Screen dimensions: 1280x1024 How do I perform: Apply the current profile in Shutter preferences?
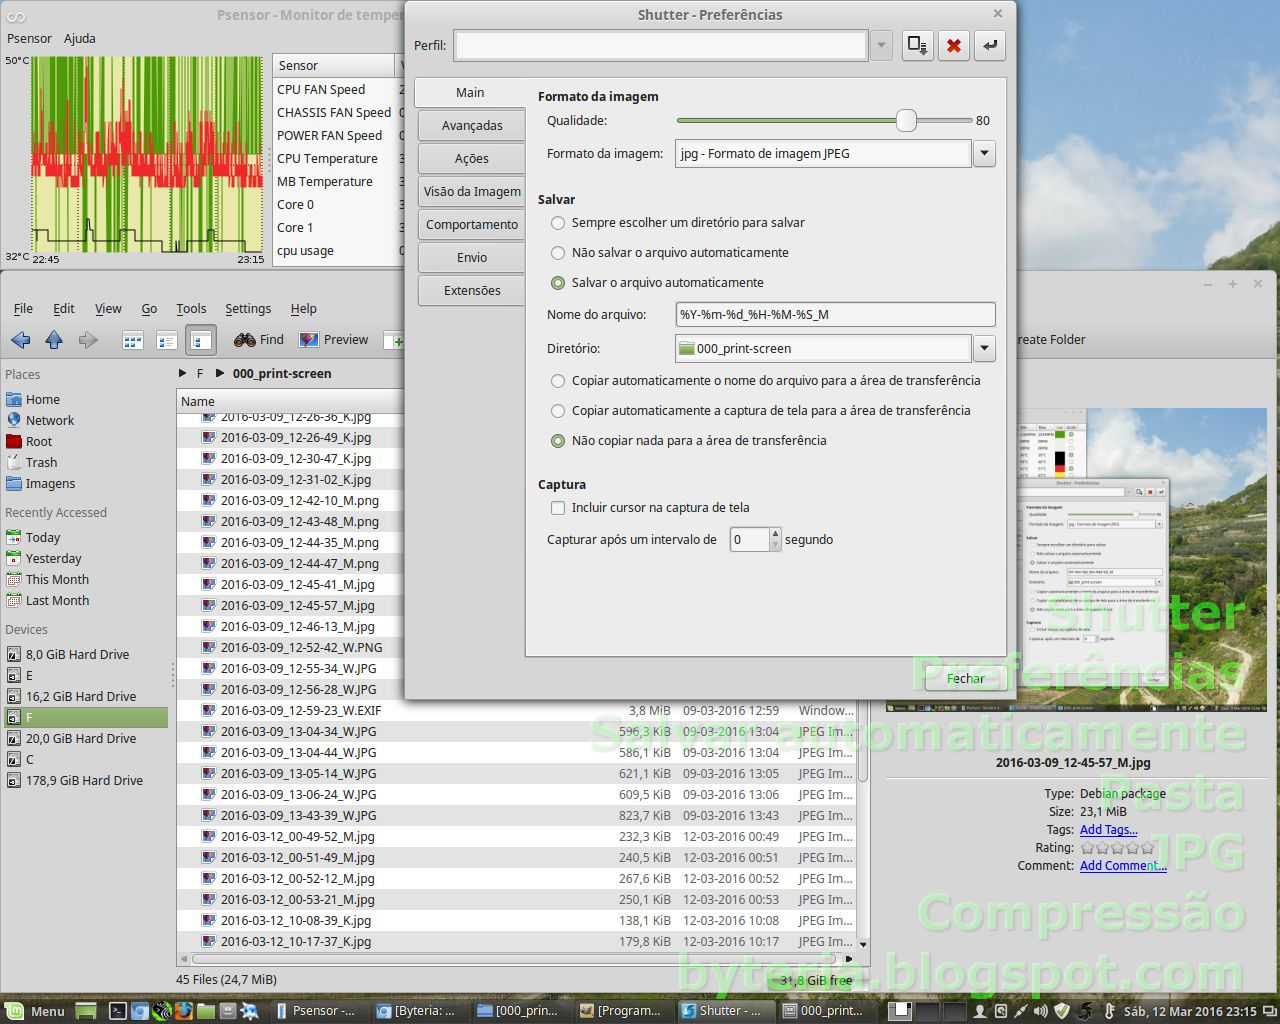[x=917, y=45]
